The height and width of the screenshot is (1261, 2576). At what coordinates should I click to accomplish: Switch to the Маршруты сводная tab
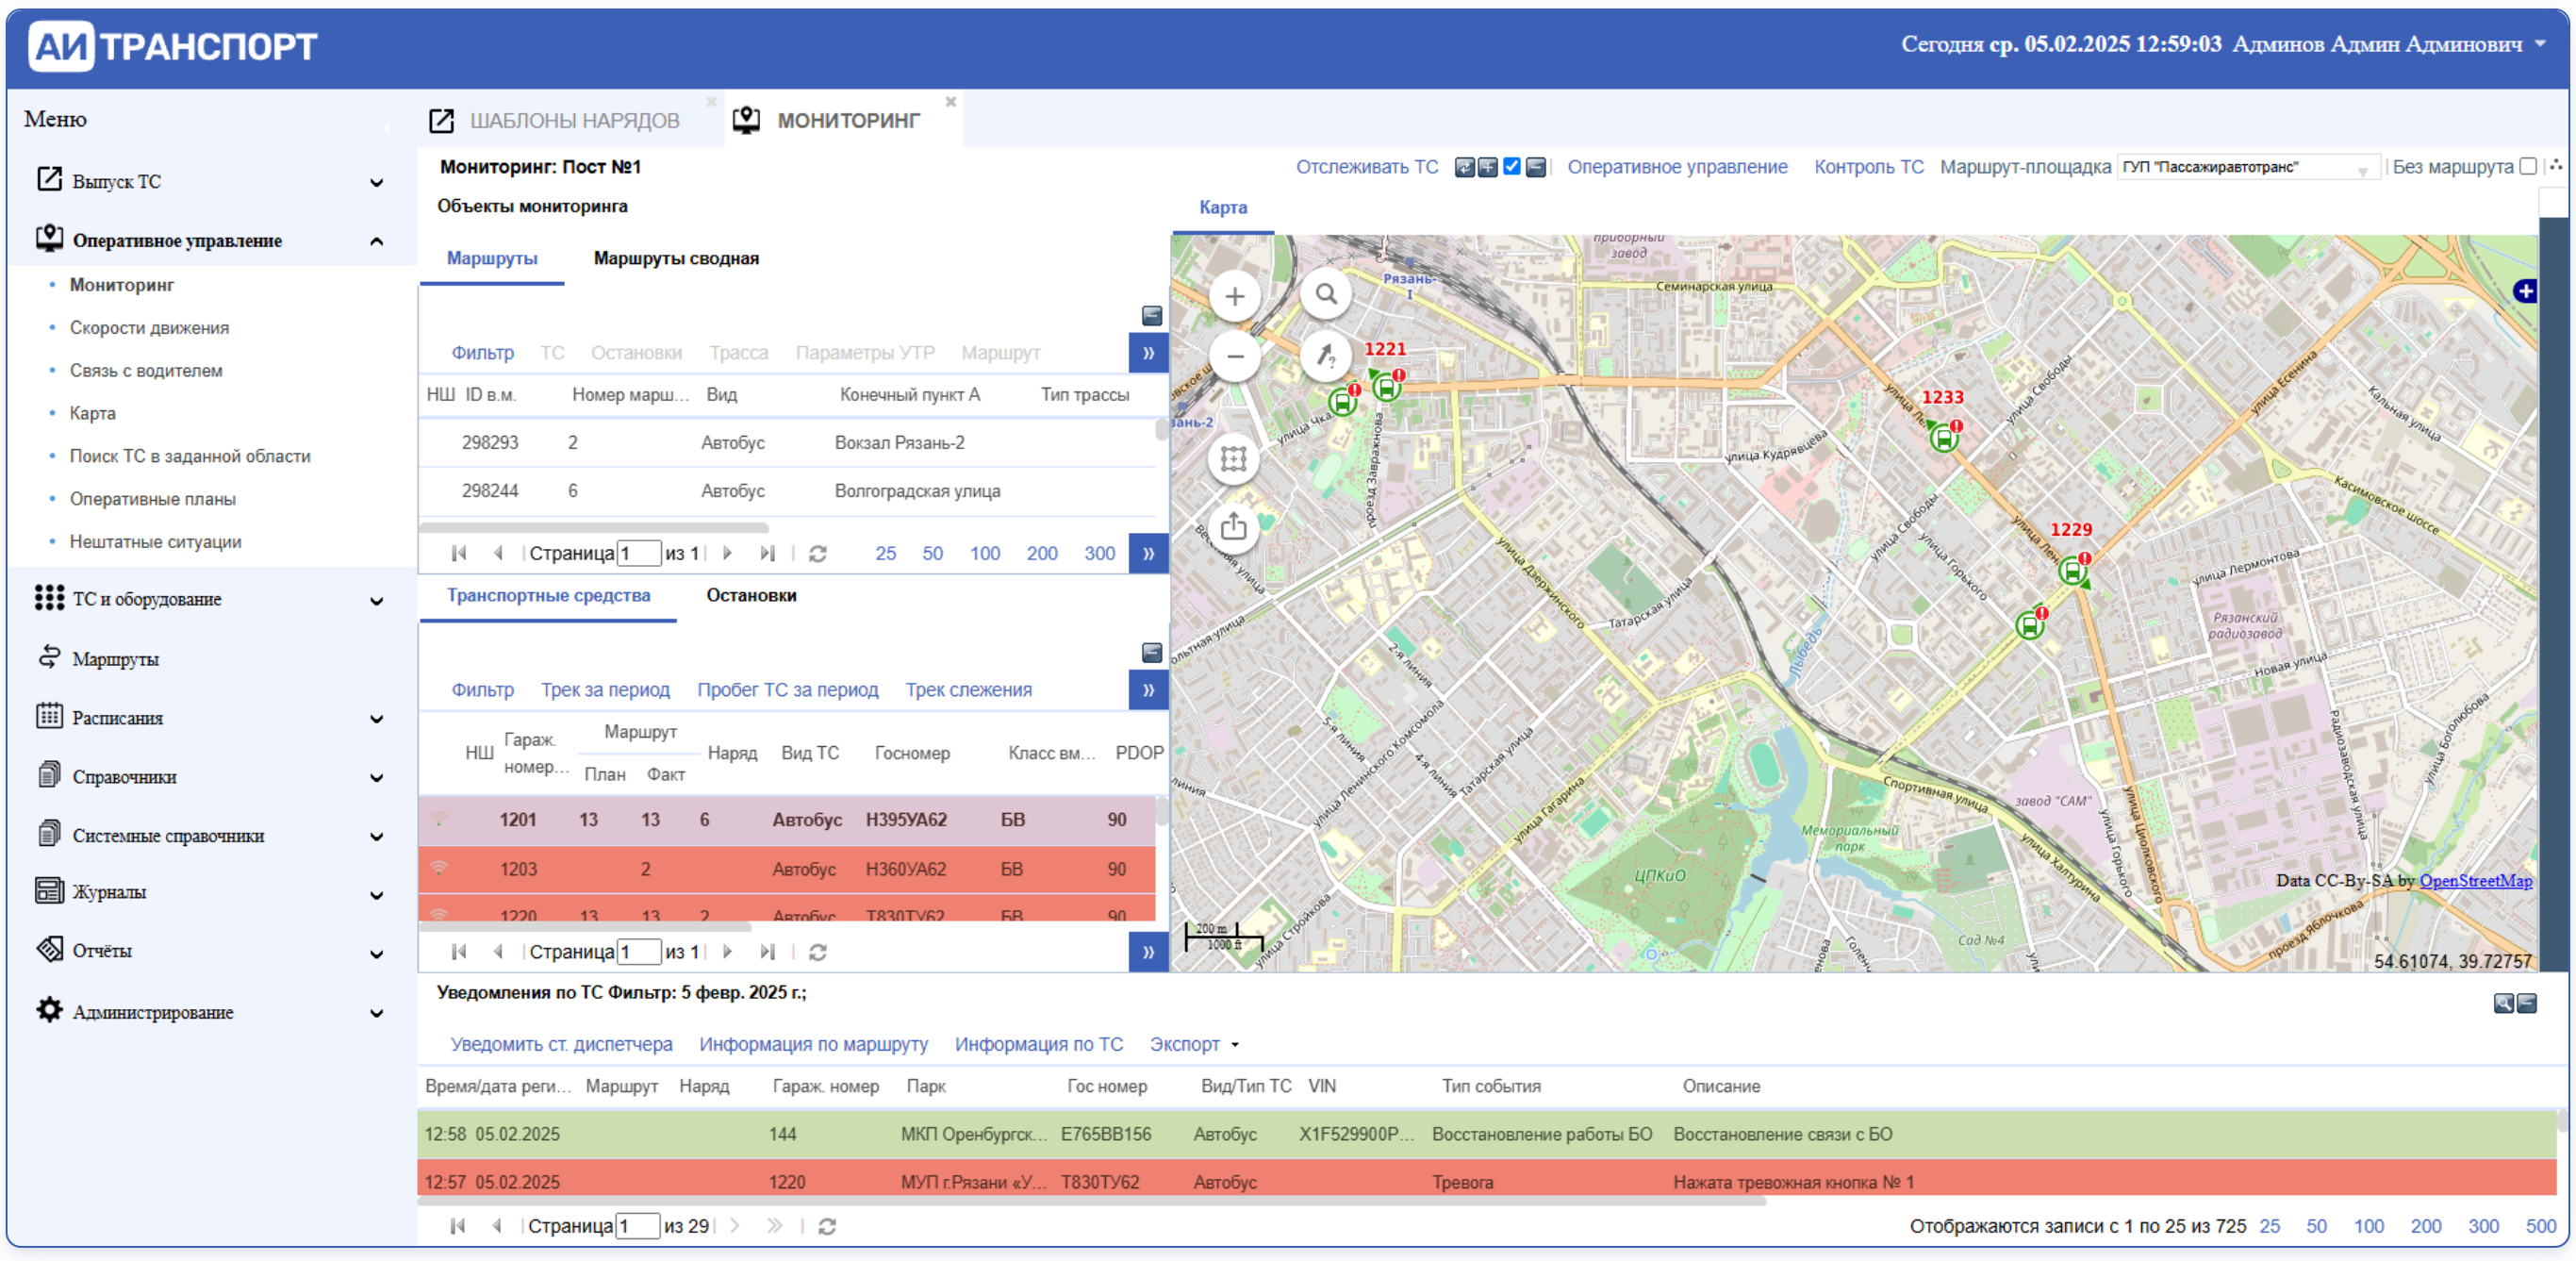pyautogui.click(x=676, y=259)
